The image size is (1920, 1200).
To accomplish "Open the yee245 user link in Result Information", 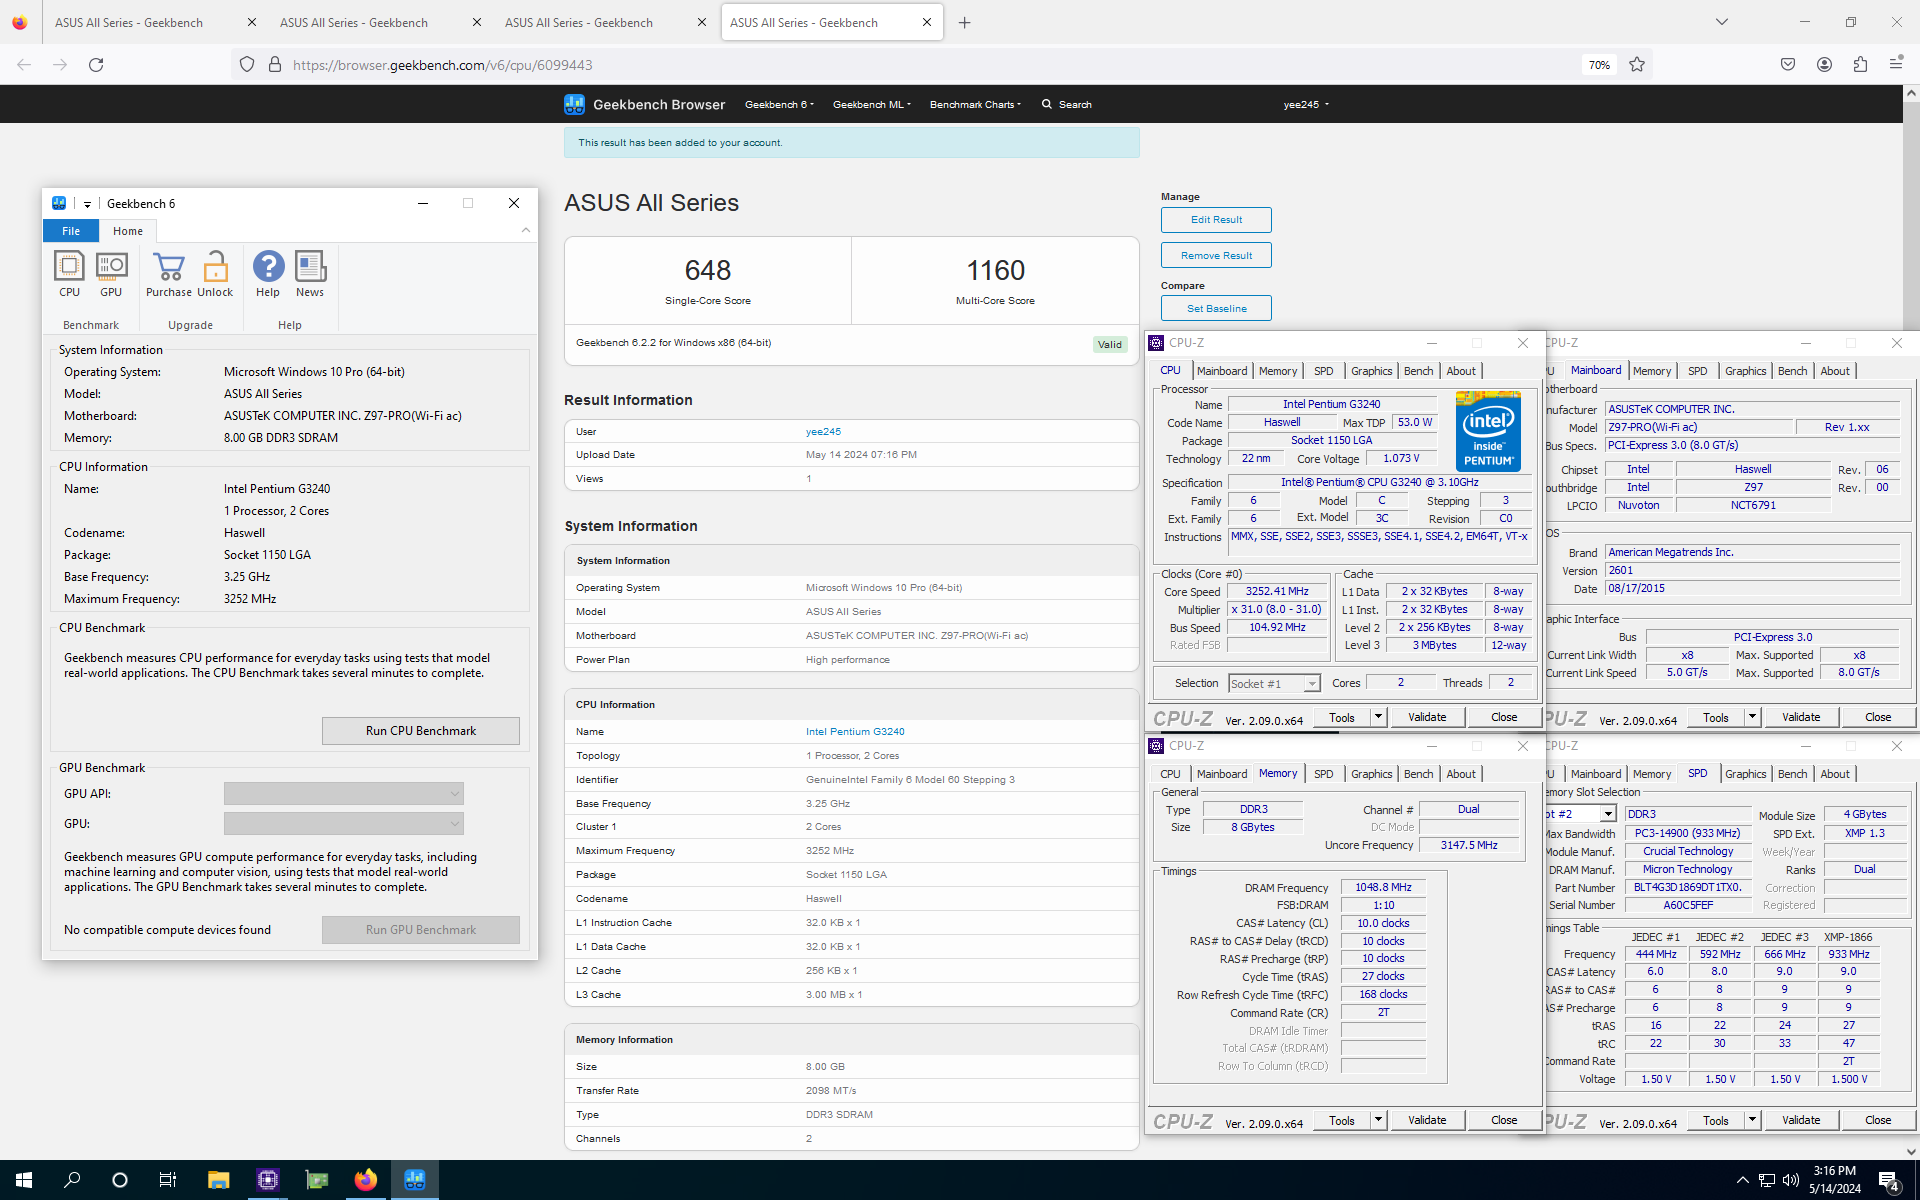I will (823, 432).
